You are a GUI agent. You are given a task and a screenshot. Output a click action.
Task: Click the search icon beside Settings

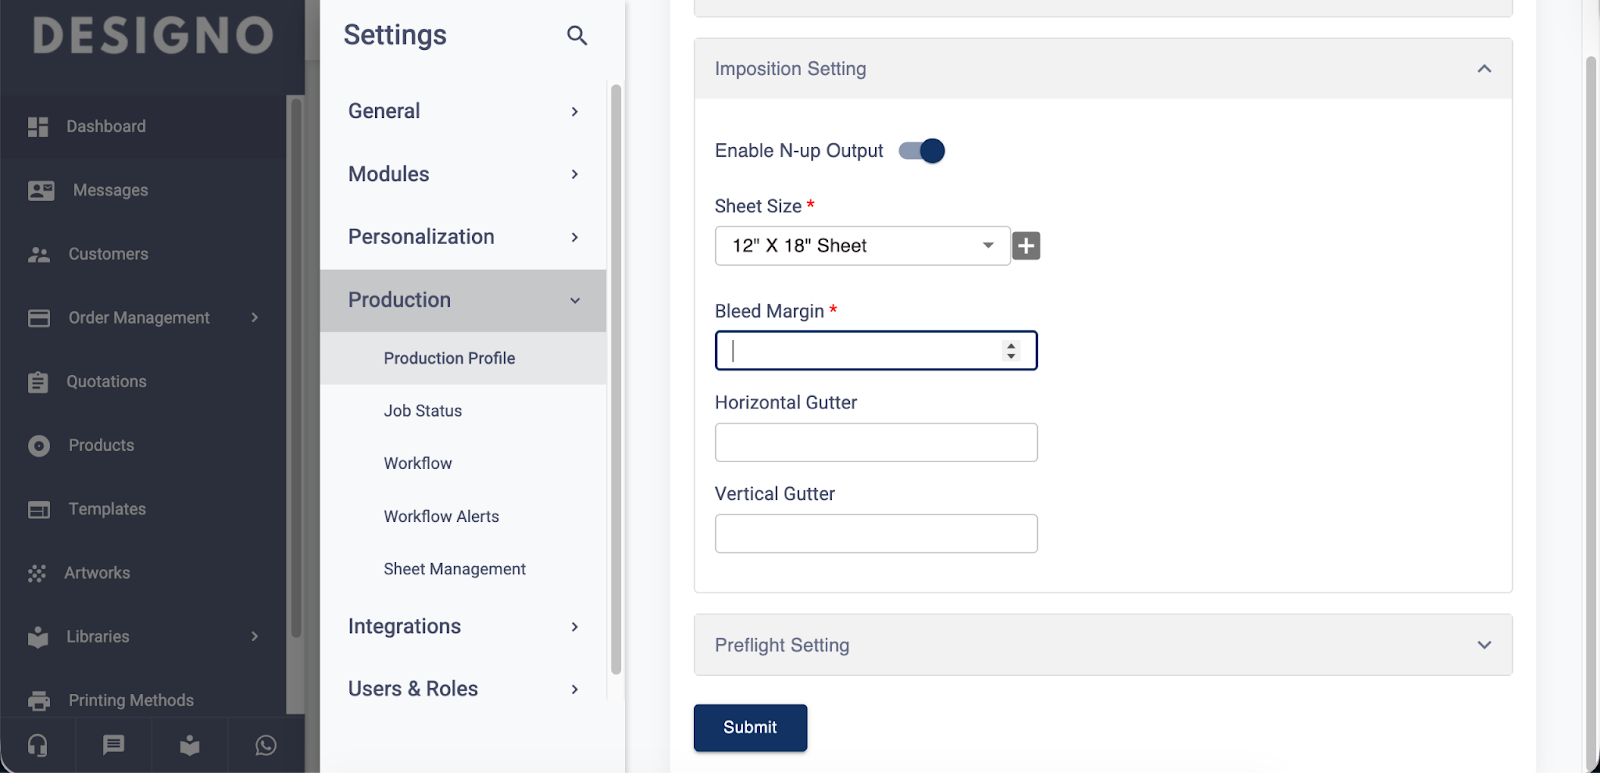[x=577, y=36]
